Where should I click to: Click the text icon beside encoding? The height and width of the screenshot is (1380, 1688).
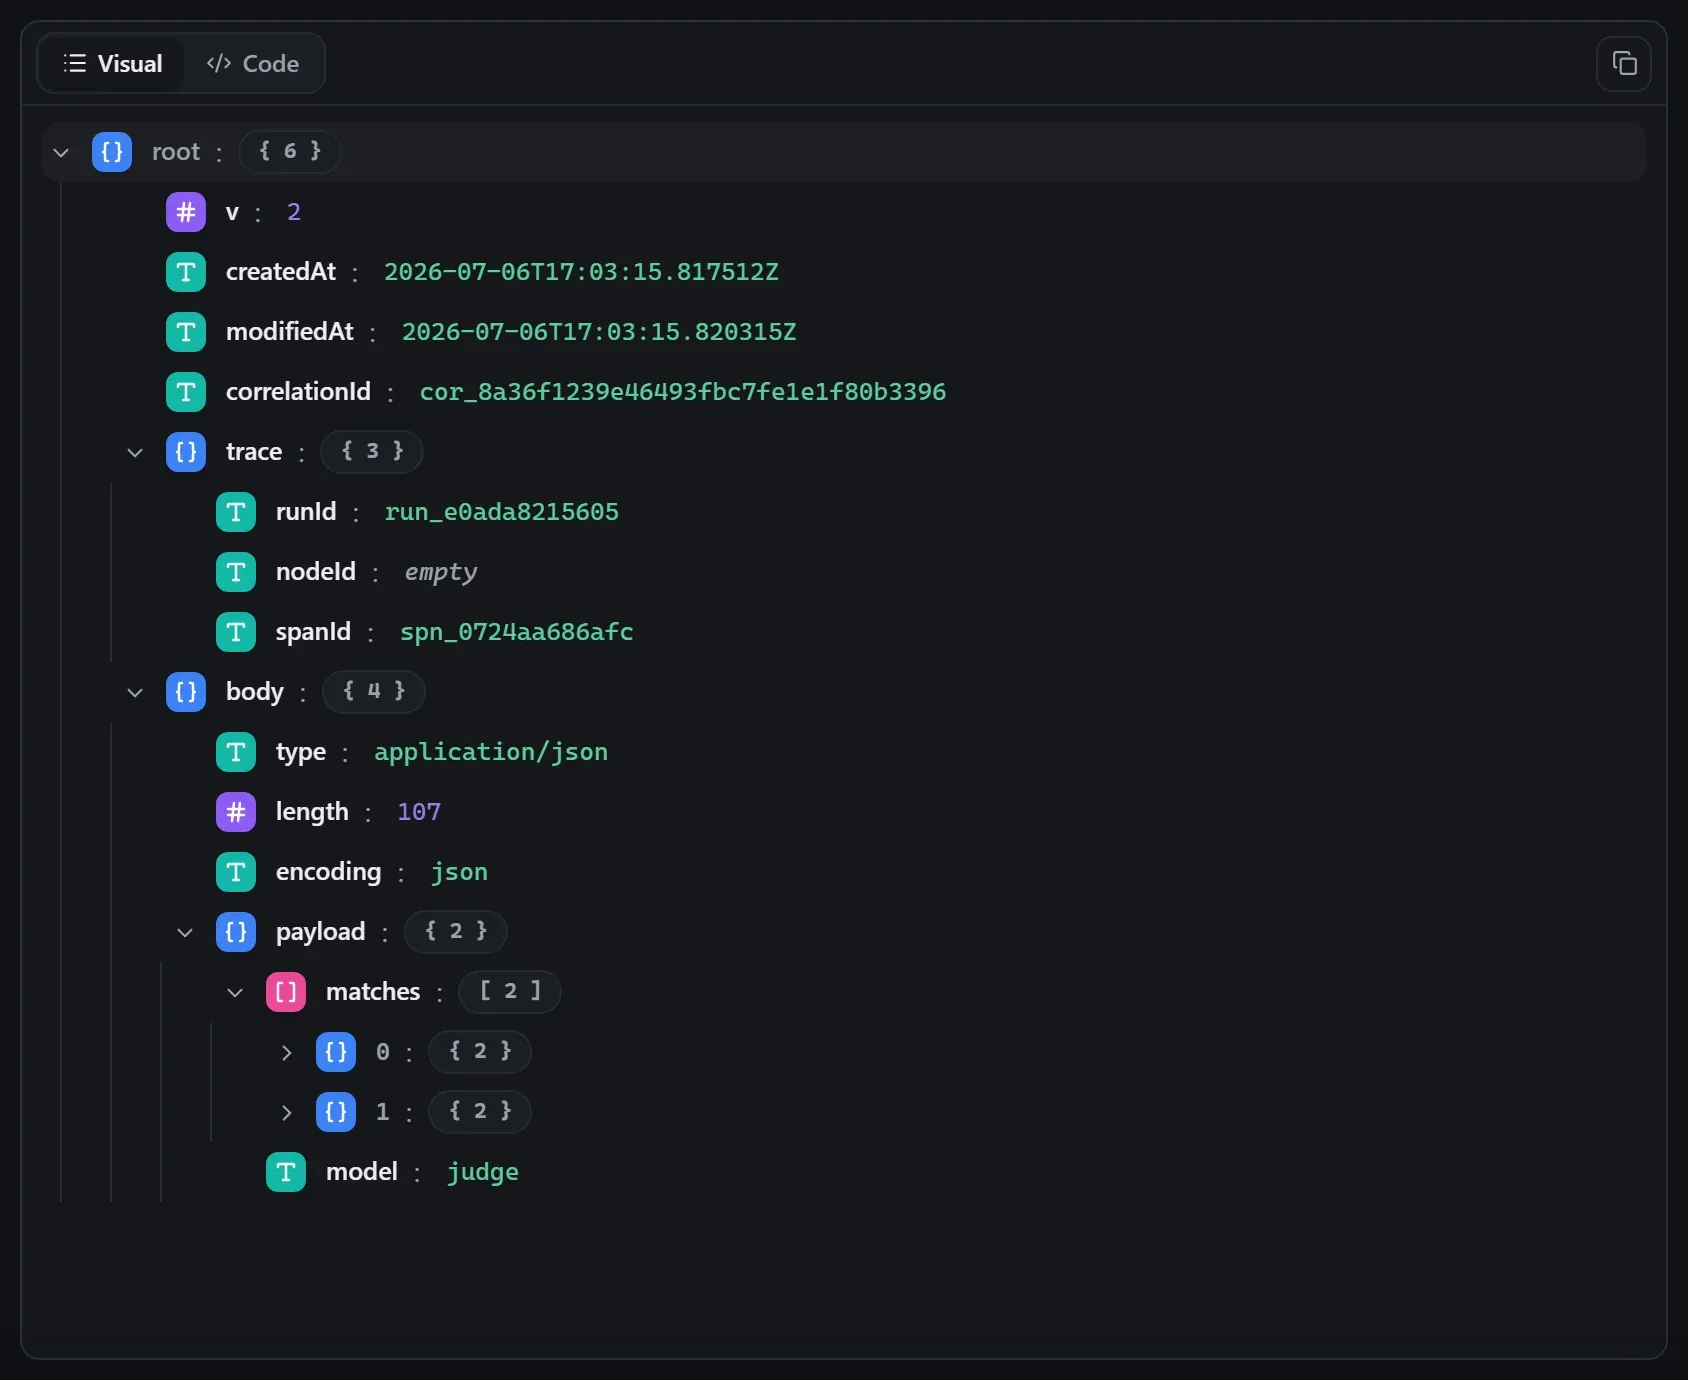[x=236, y=872]
